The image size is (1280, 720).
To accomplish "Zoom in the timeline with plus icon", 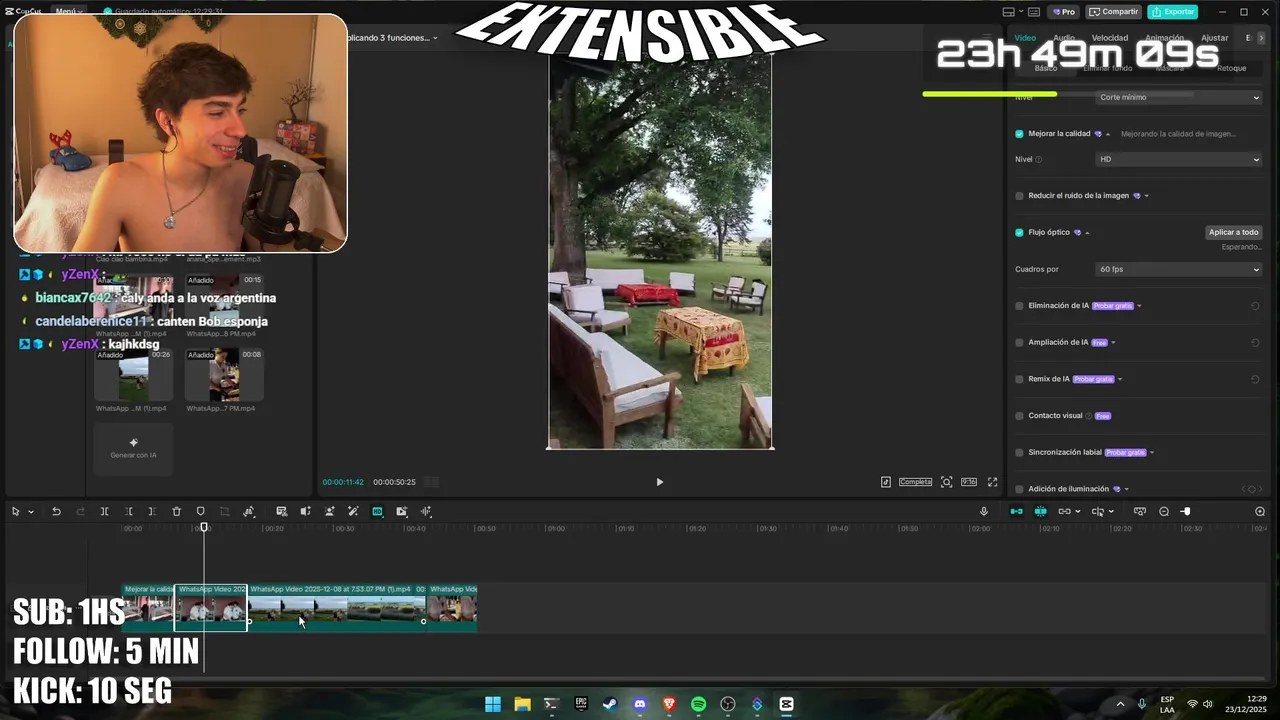I will click(1260, 511).
